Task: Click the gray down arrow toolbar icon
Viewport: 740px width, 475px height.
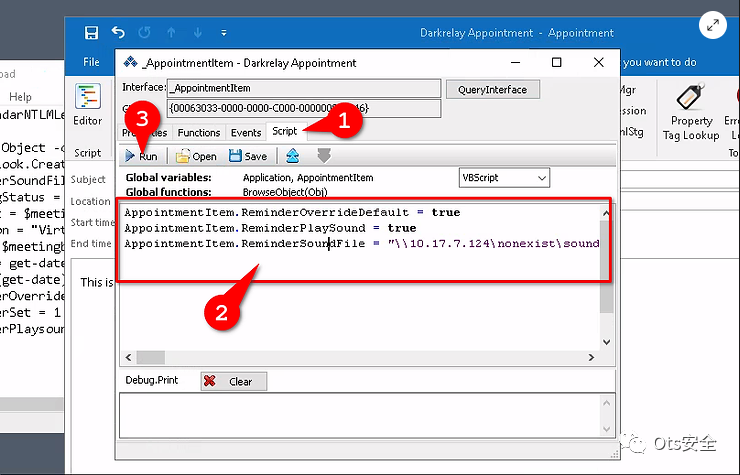Action: point(324,156)
